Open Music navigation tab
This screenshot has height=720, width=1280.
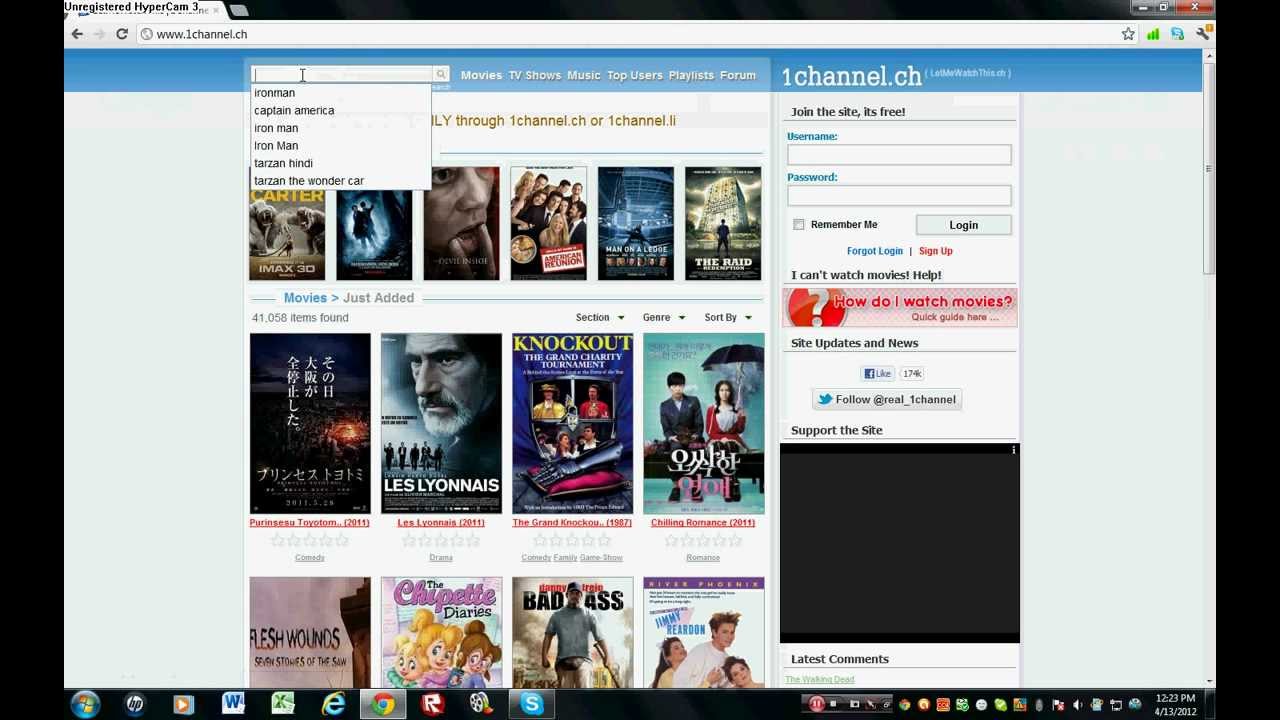[x=584, y=75]
